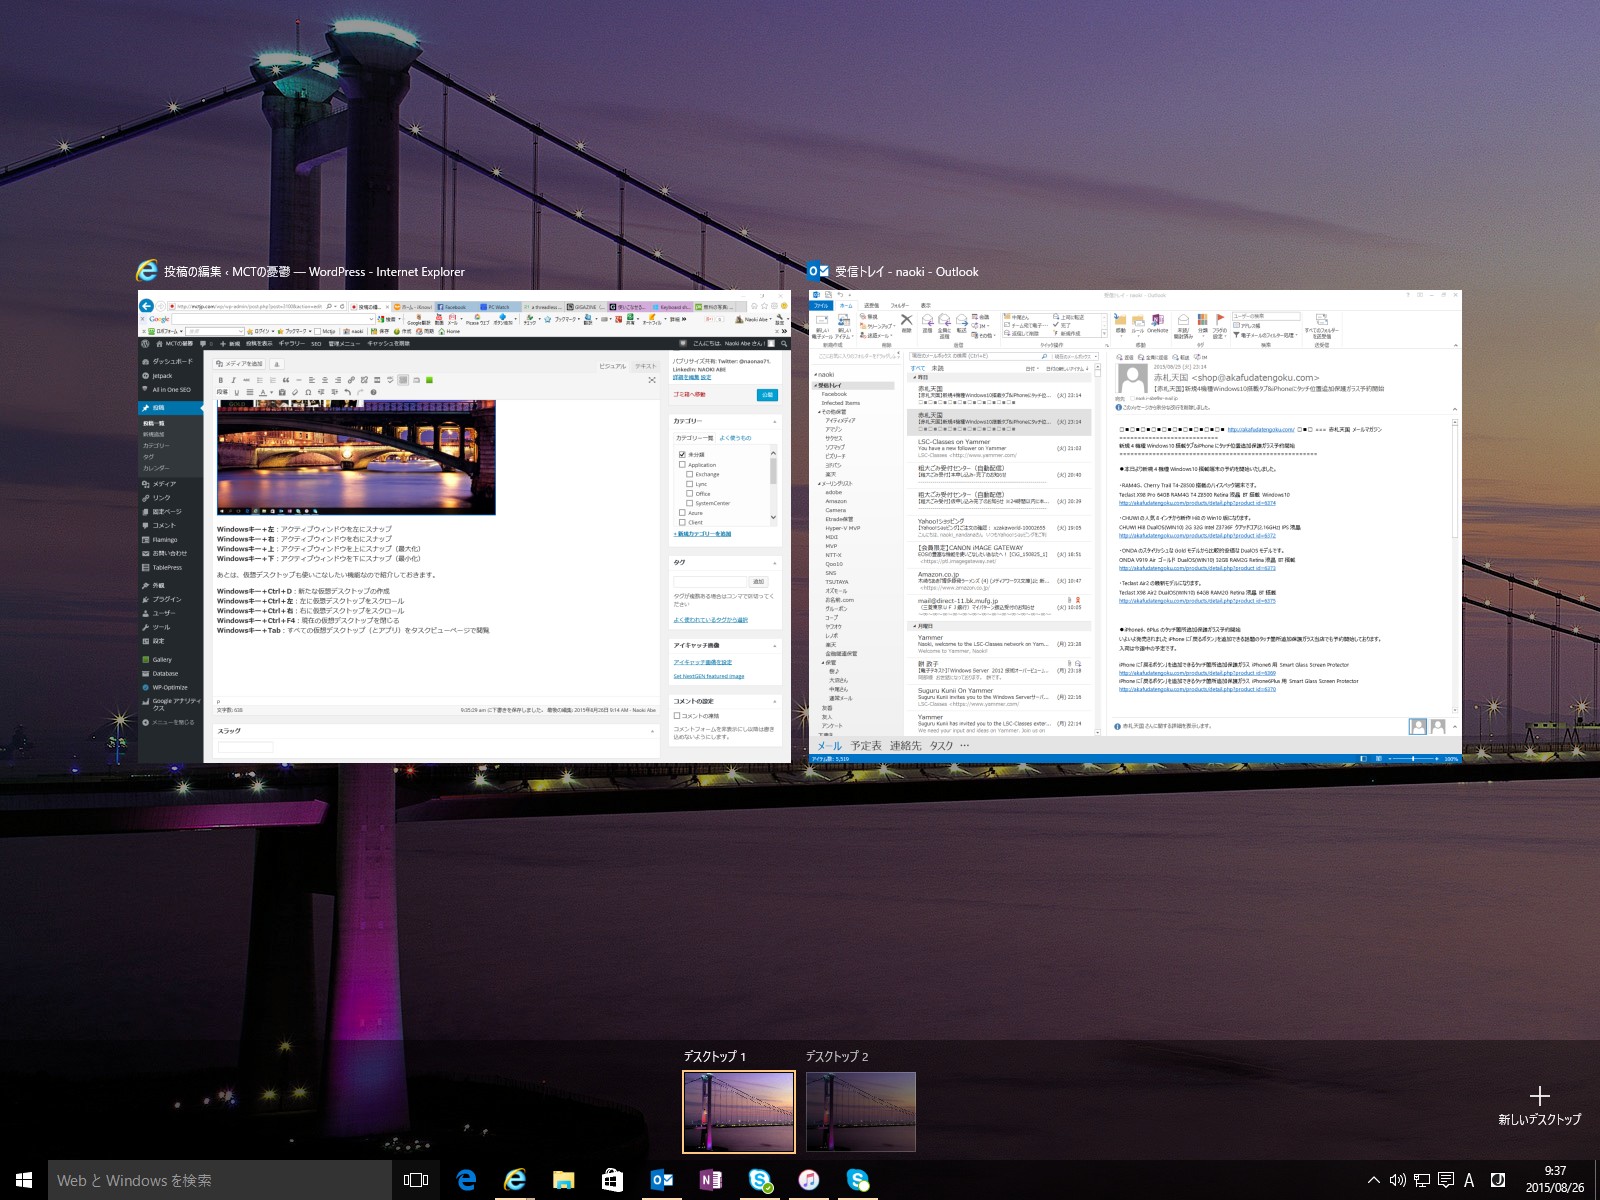Check the Office category checkbox
1600x1200 pixels.
click(x=689, y=493)
